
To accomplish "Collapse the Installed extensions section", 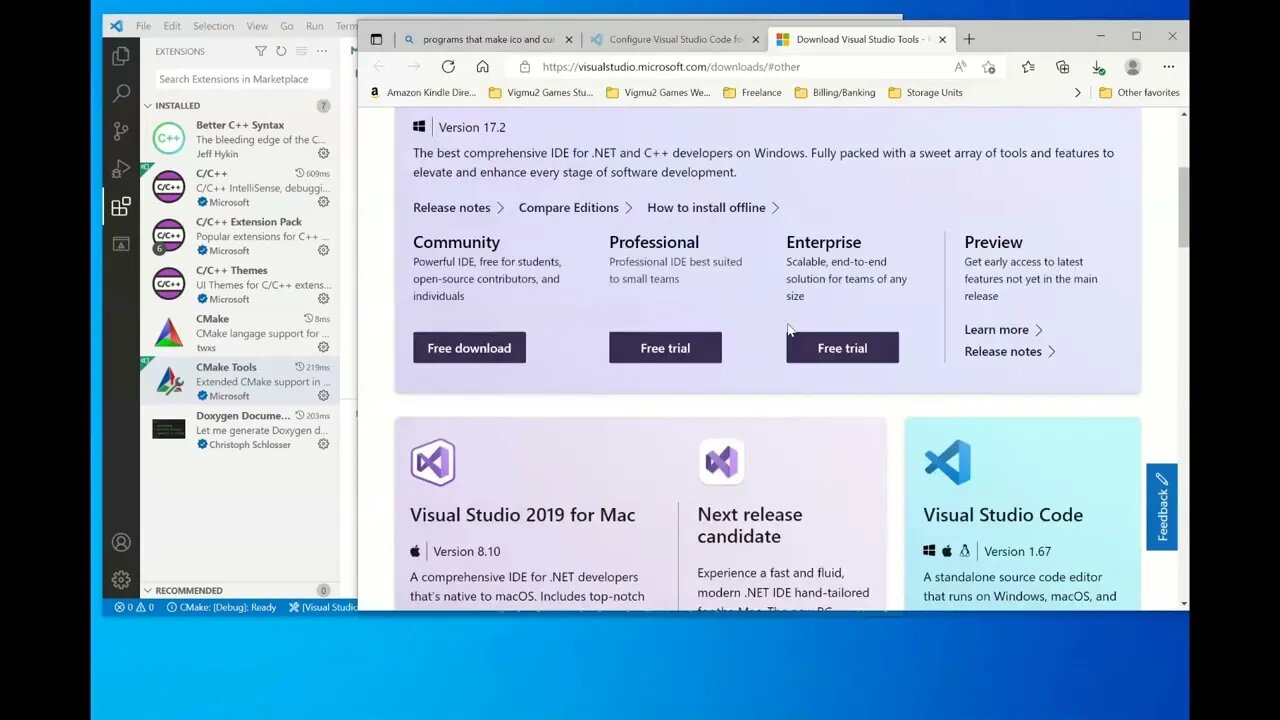I will 148,105.
